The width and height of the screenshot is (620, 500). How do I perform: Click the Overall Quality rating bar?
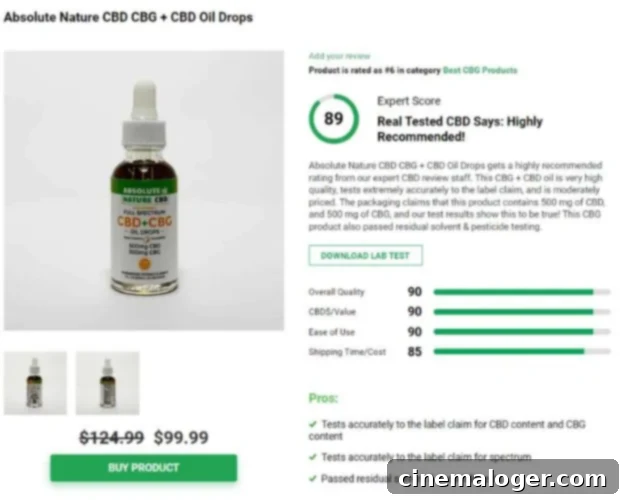(x=522, y=292)
